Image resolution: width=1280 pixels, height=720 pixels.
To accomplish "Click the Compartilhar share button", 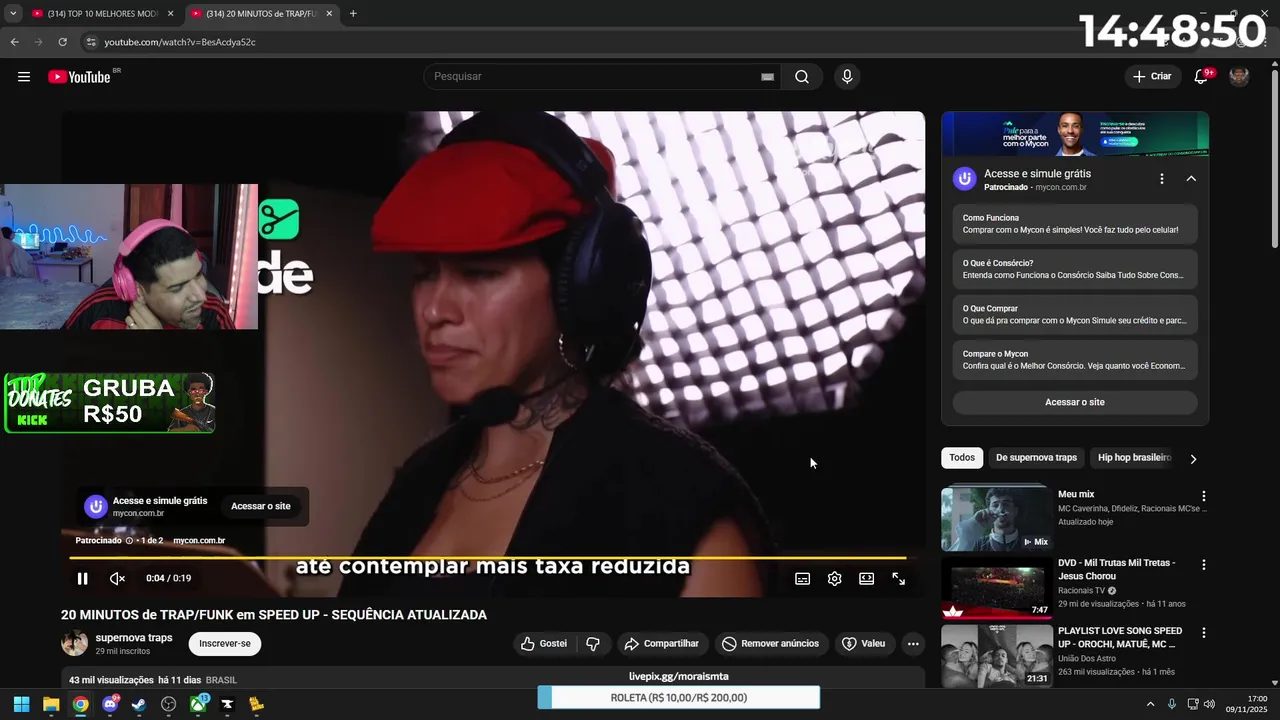I will click(661, 644).
